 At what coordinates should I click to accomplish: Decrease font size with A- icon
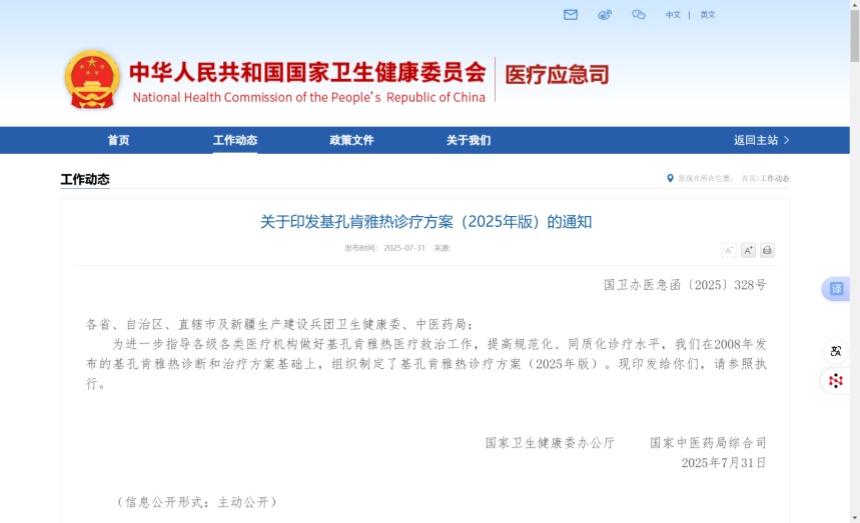point(729,250)
